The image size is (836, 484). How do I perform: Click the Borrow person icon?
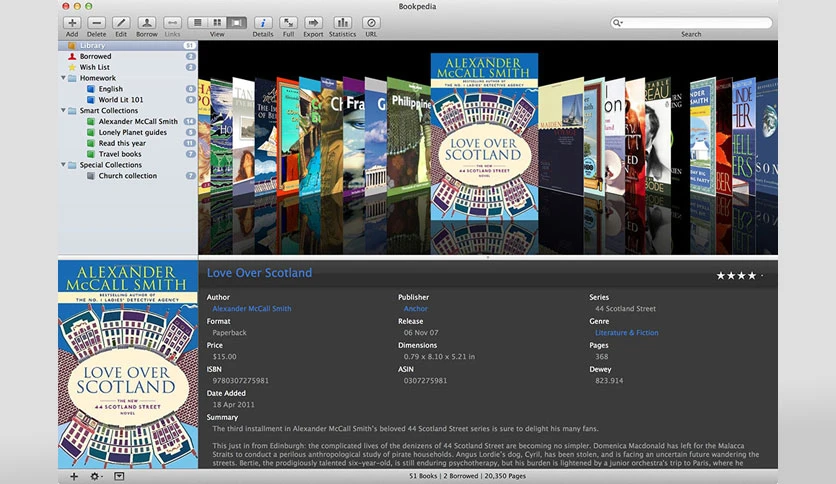tap(147, 23)
